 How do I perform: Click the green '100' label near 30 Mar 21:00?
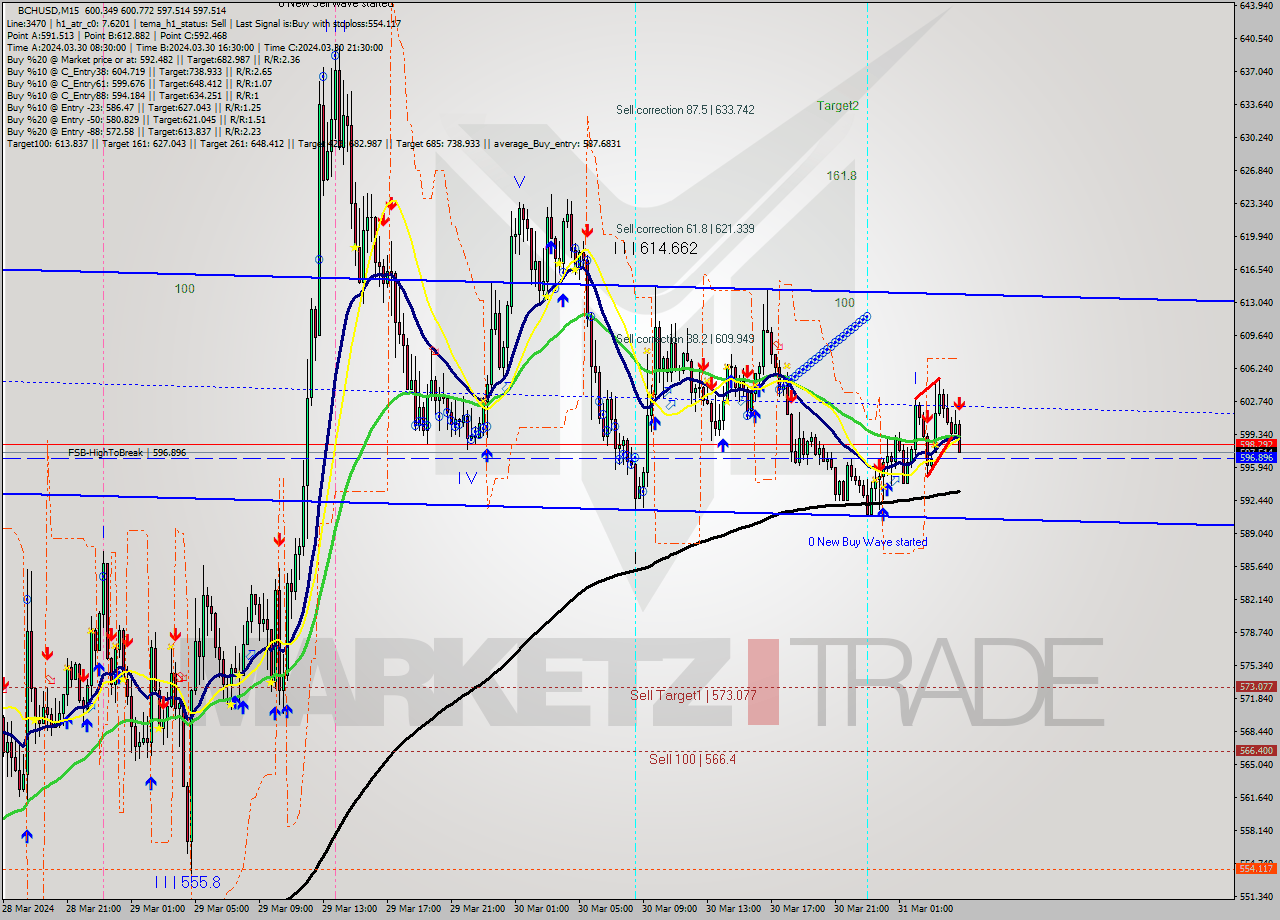(x=845, y=302)
